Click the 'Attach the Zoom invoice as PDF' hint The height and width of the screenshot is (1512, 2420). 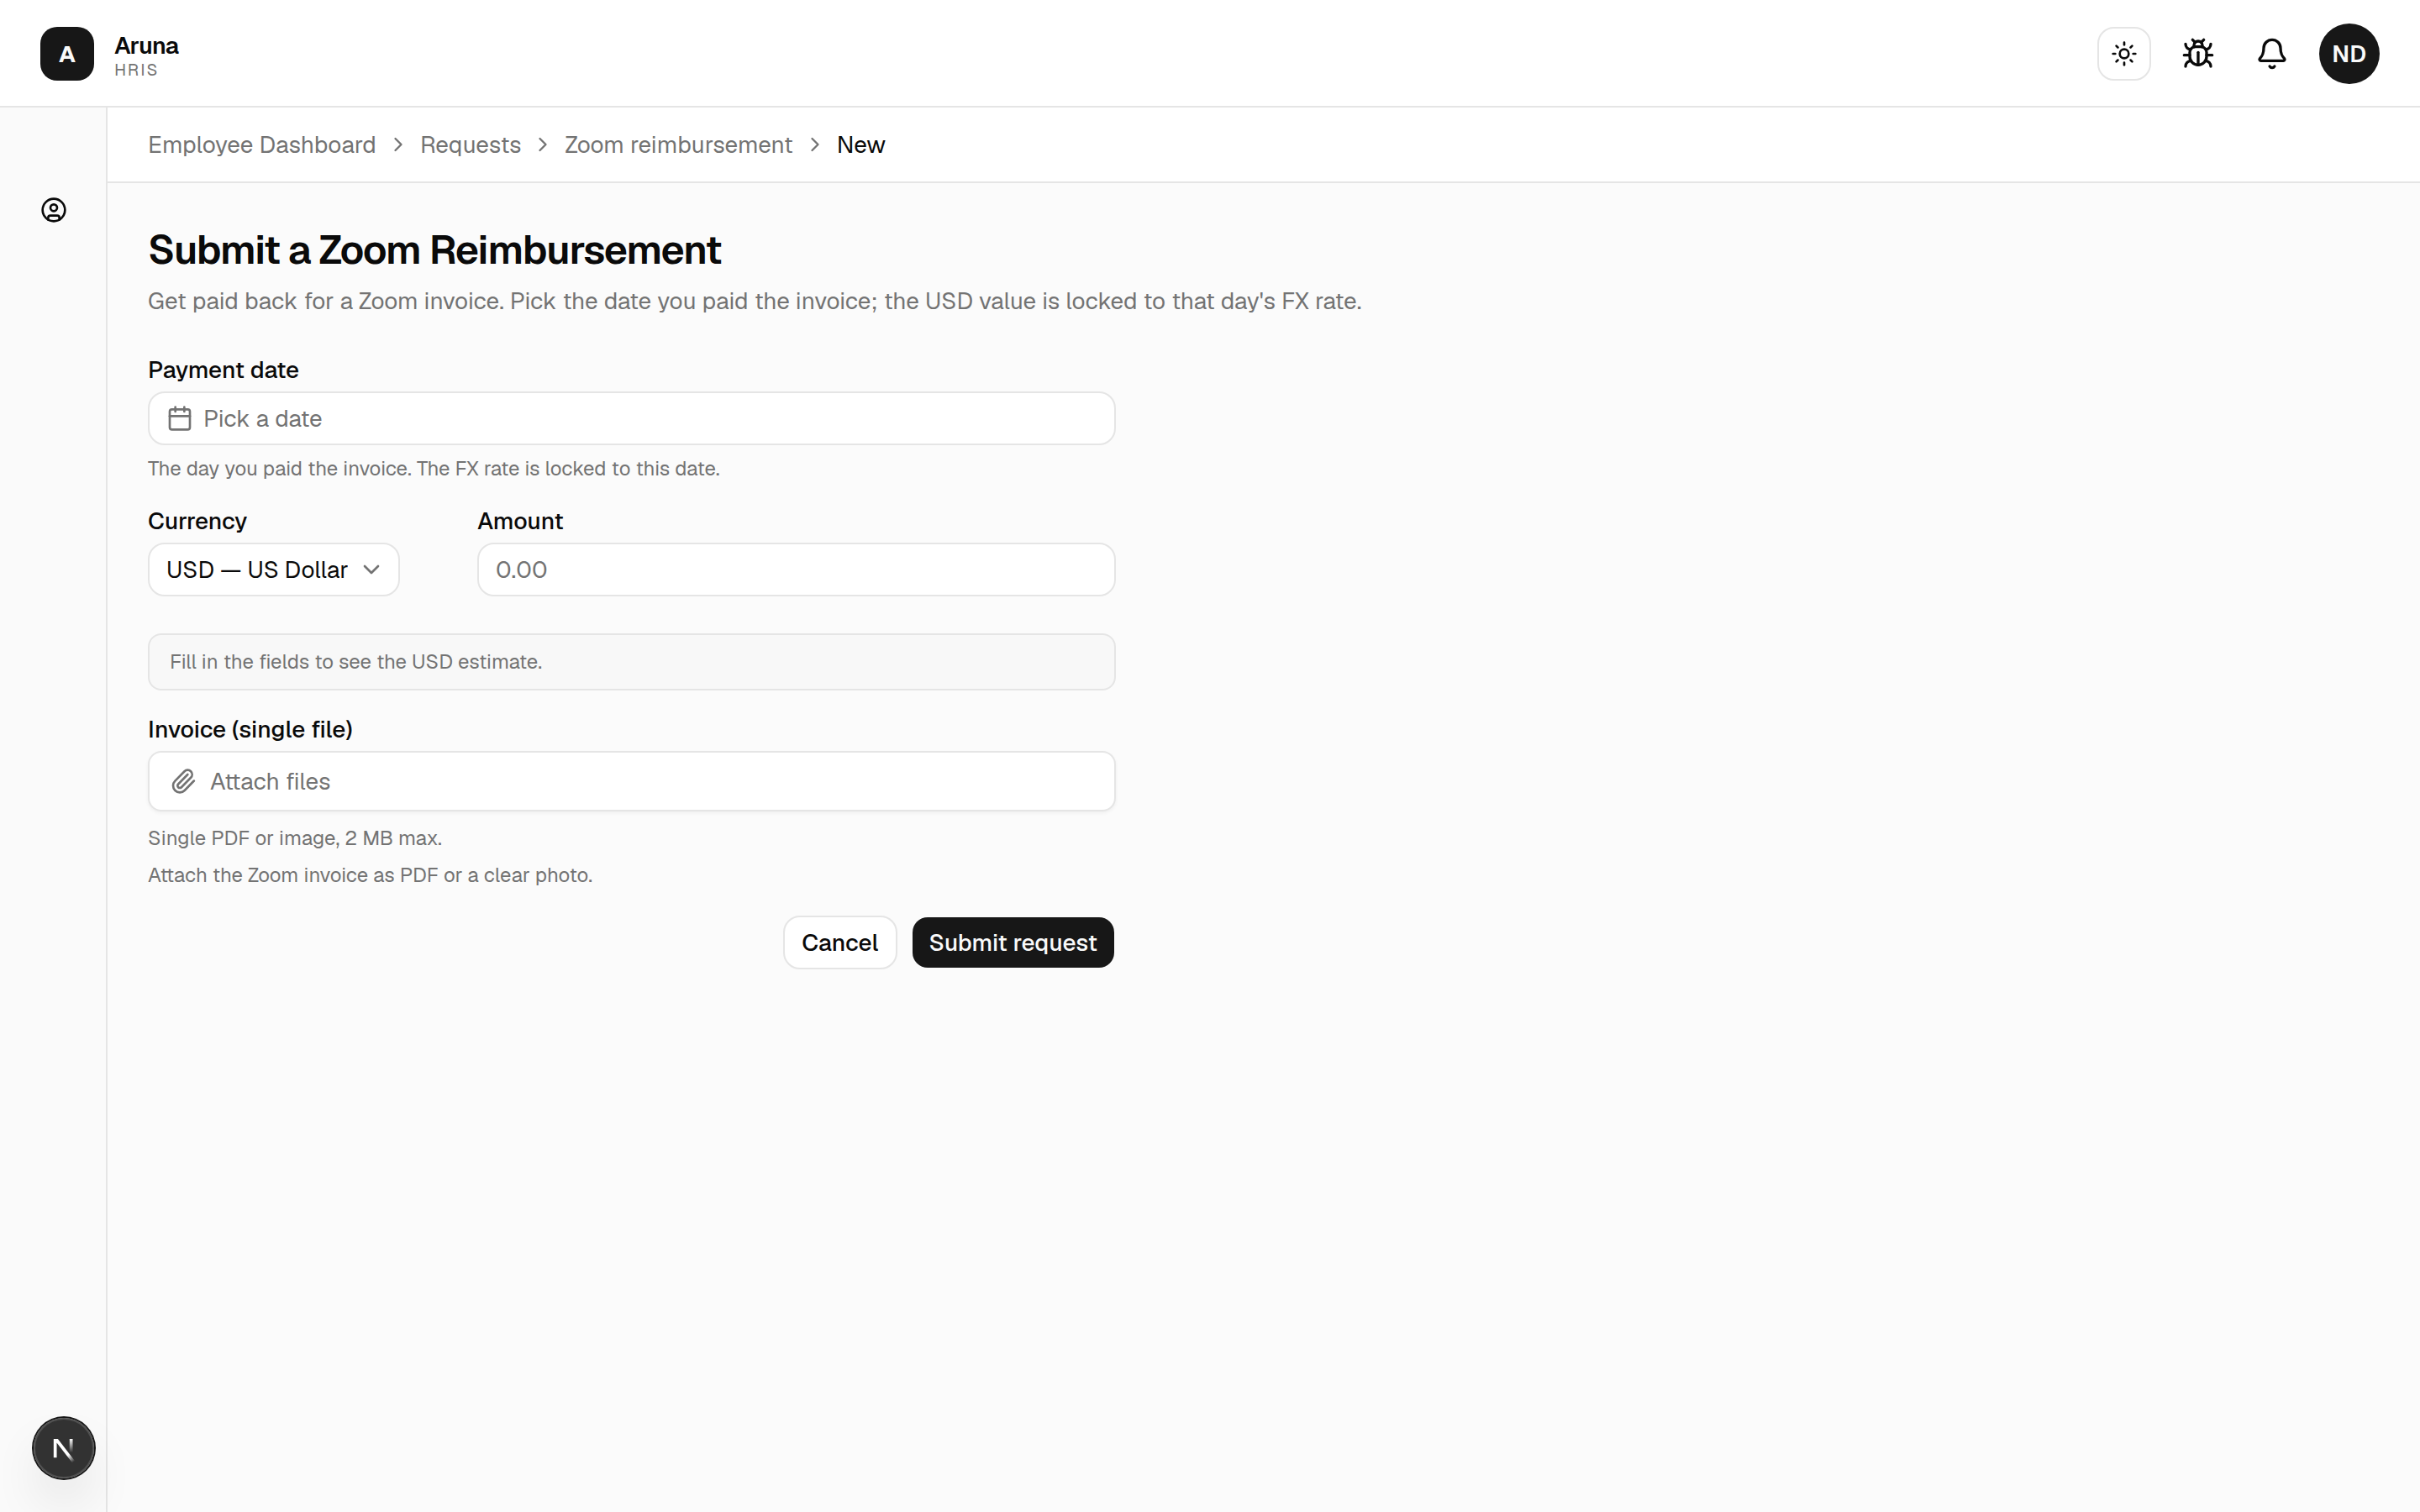[x=370, y=875]
